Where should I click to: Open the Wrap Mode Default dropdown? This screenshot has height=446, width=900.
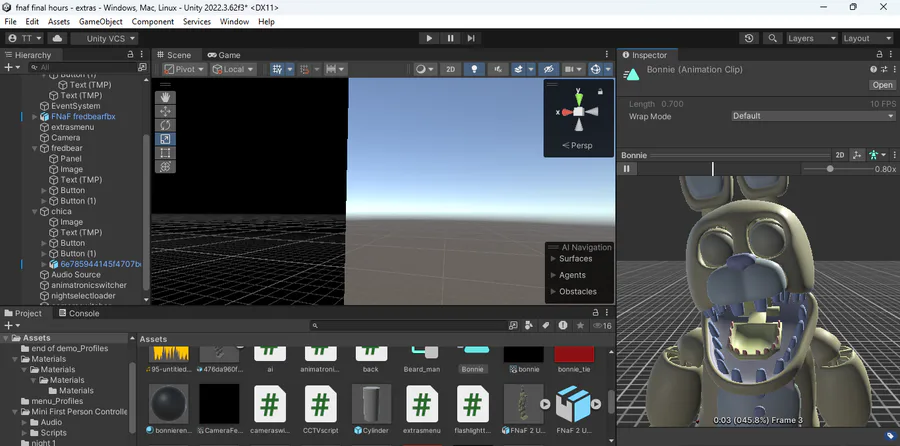click(813, 116)
